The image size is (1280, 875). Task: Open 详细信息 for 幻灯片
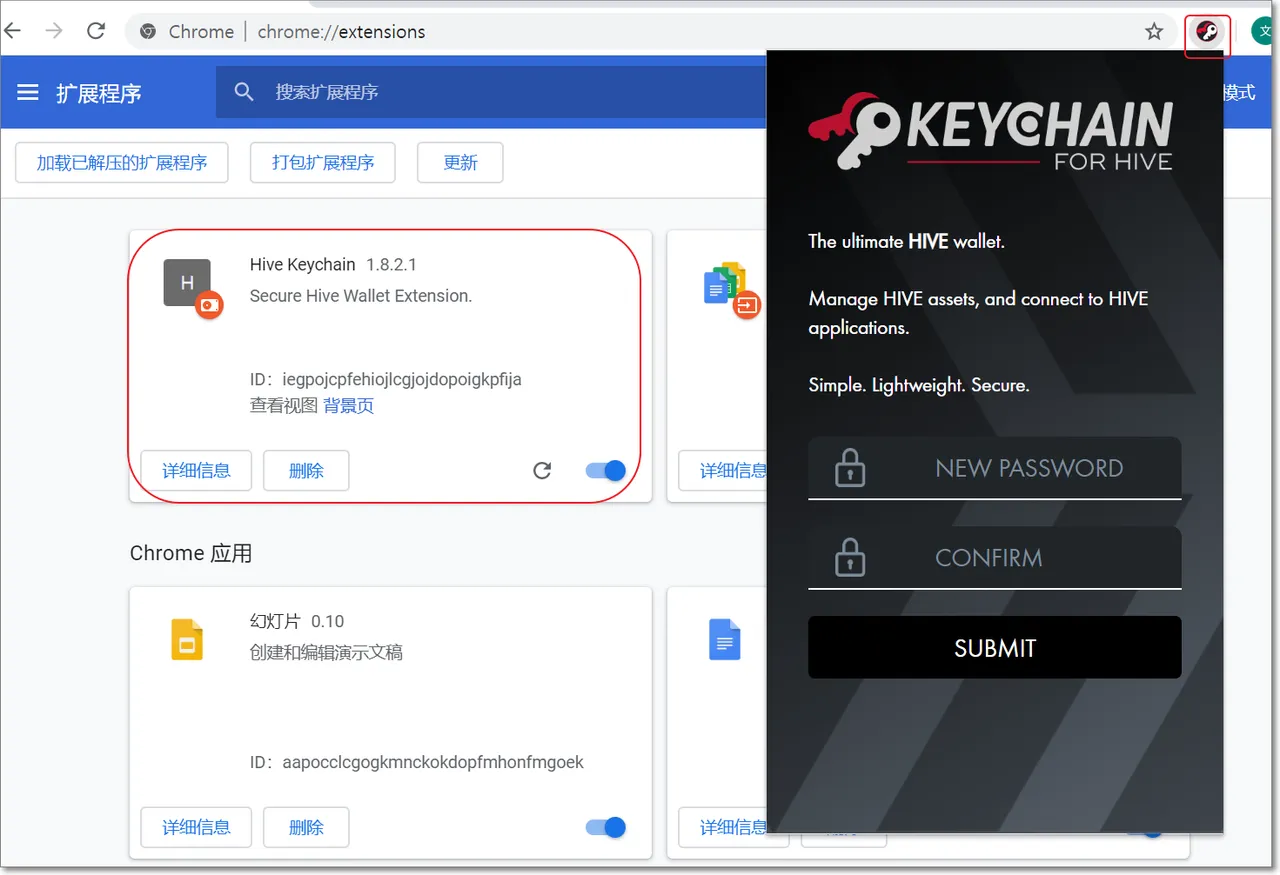196,827
